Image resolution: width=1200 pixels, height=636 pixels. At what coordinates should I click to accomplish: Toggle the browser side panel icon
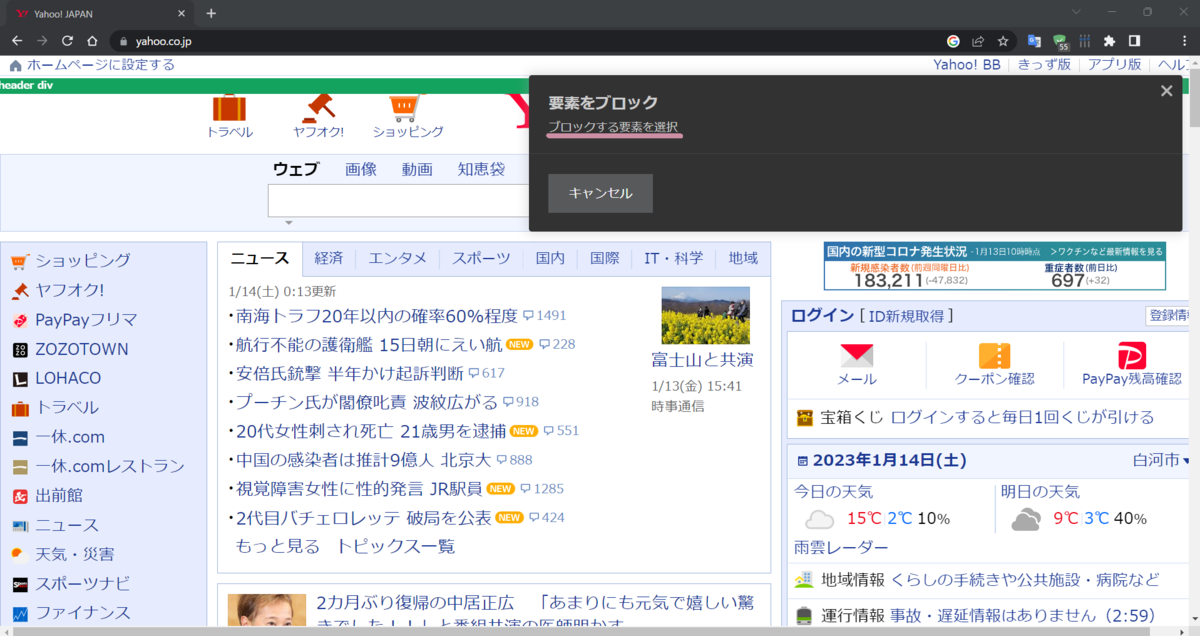tap(1135, 41)
